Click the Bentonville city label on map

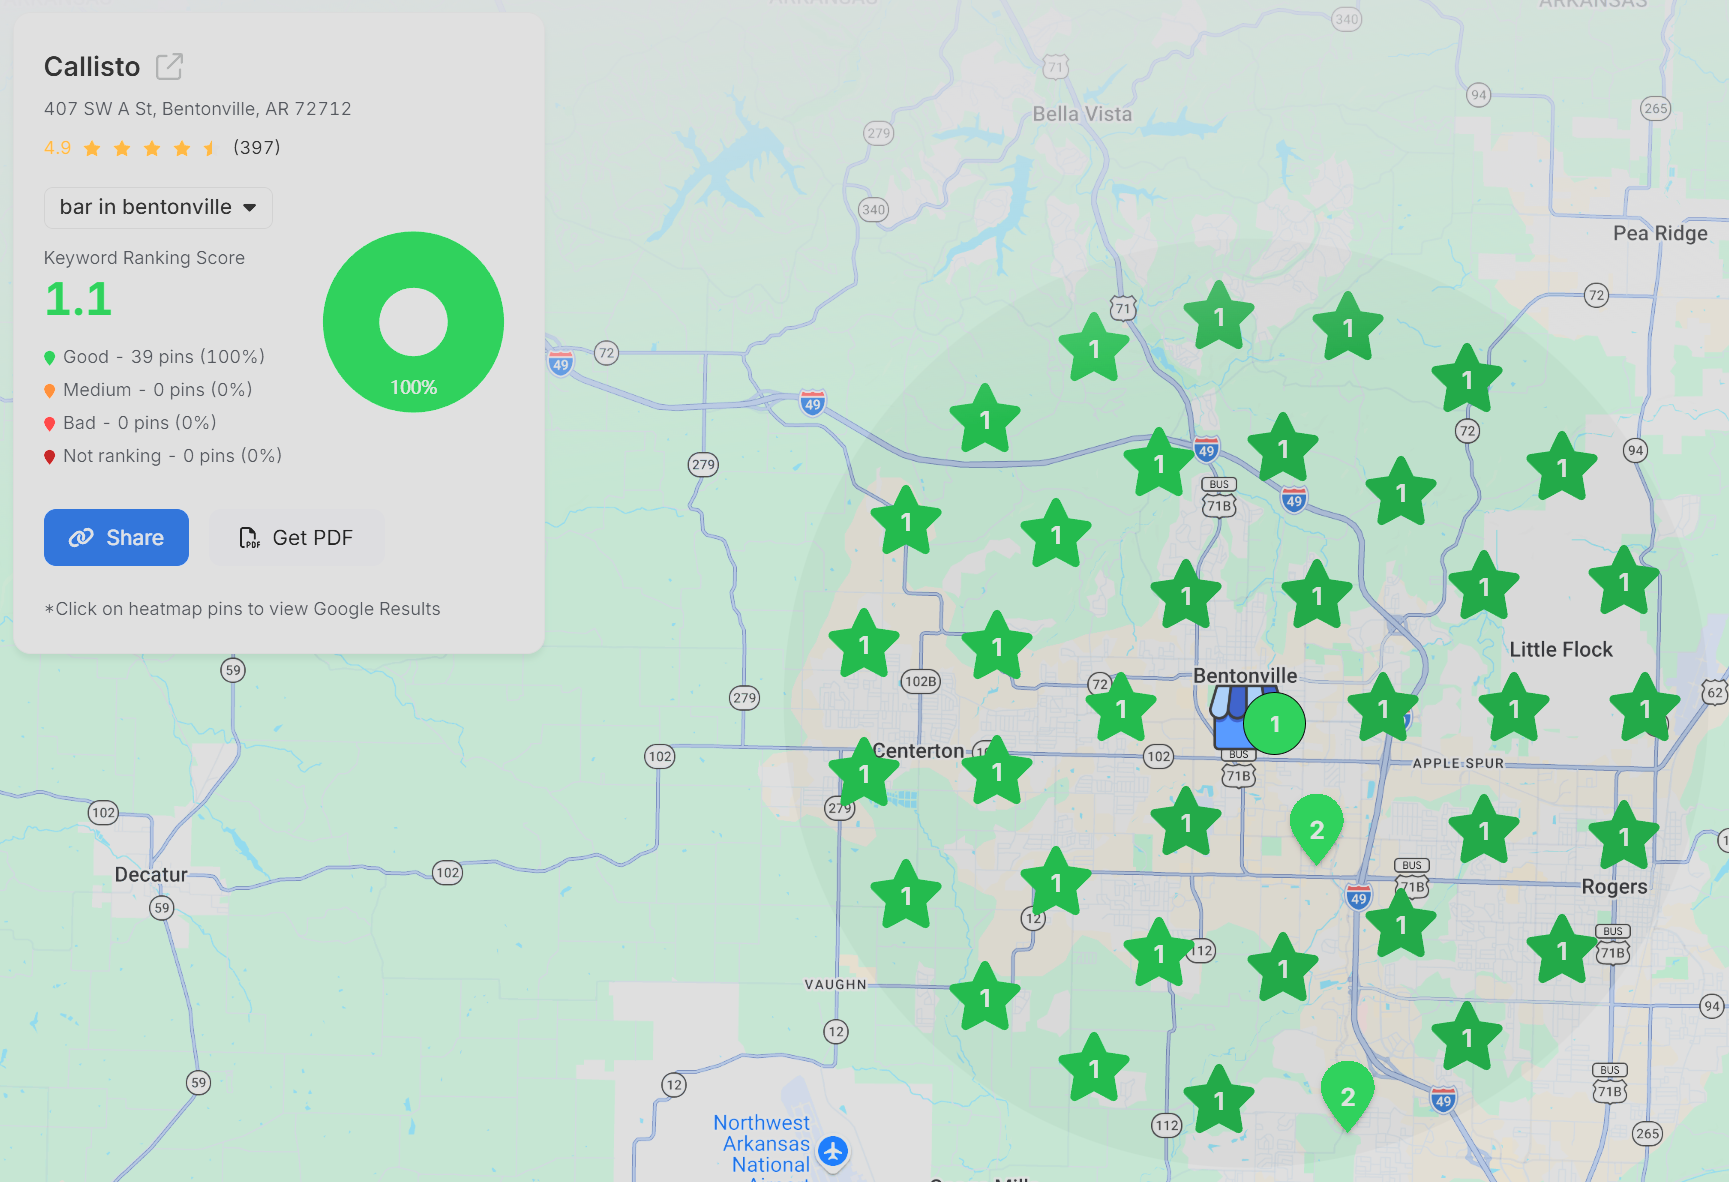coord(1245,676)
